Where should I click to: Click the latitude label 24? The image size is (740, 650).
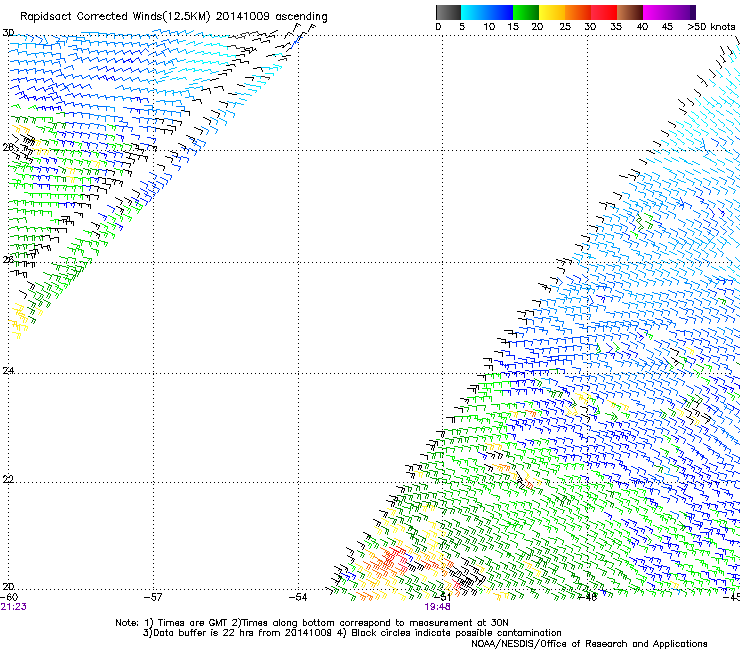click(x=8, y=371)
